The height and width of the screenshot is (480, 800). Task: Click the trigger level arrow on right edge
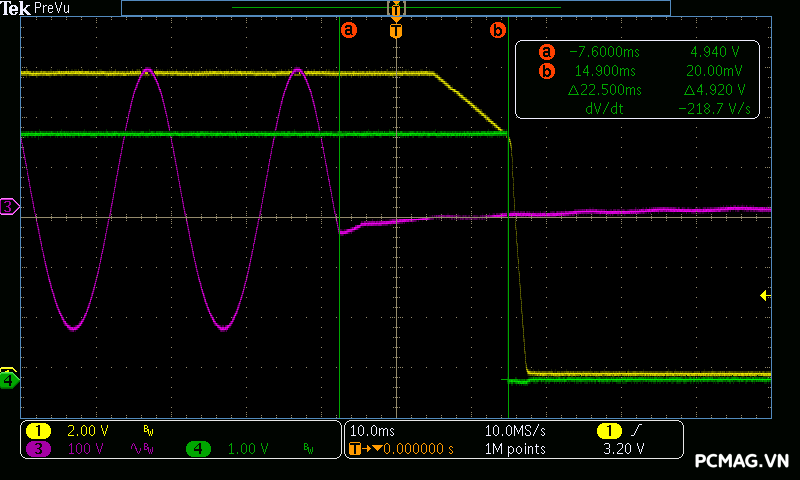coord(765,295)
